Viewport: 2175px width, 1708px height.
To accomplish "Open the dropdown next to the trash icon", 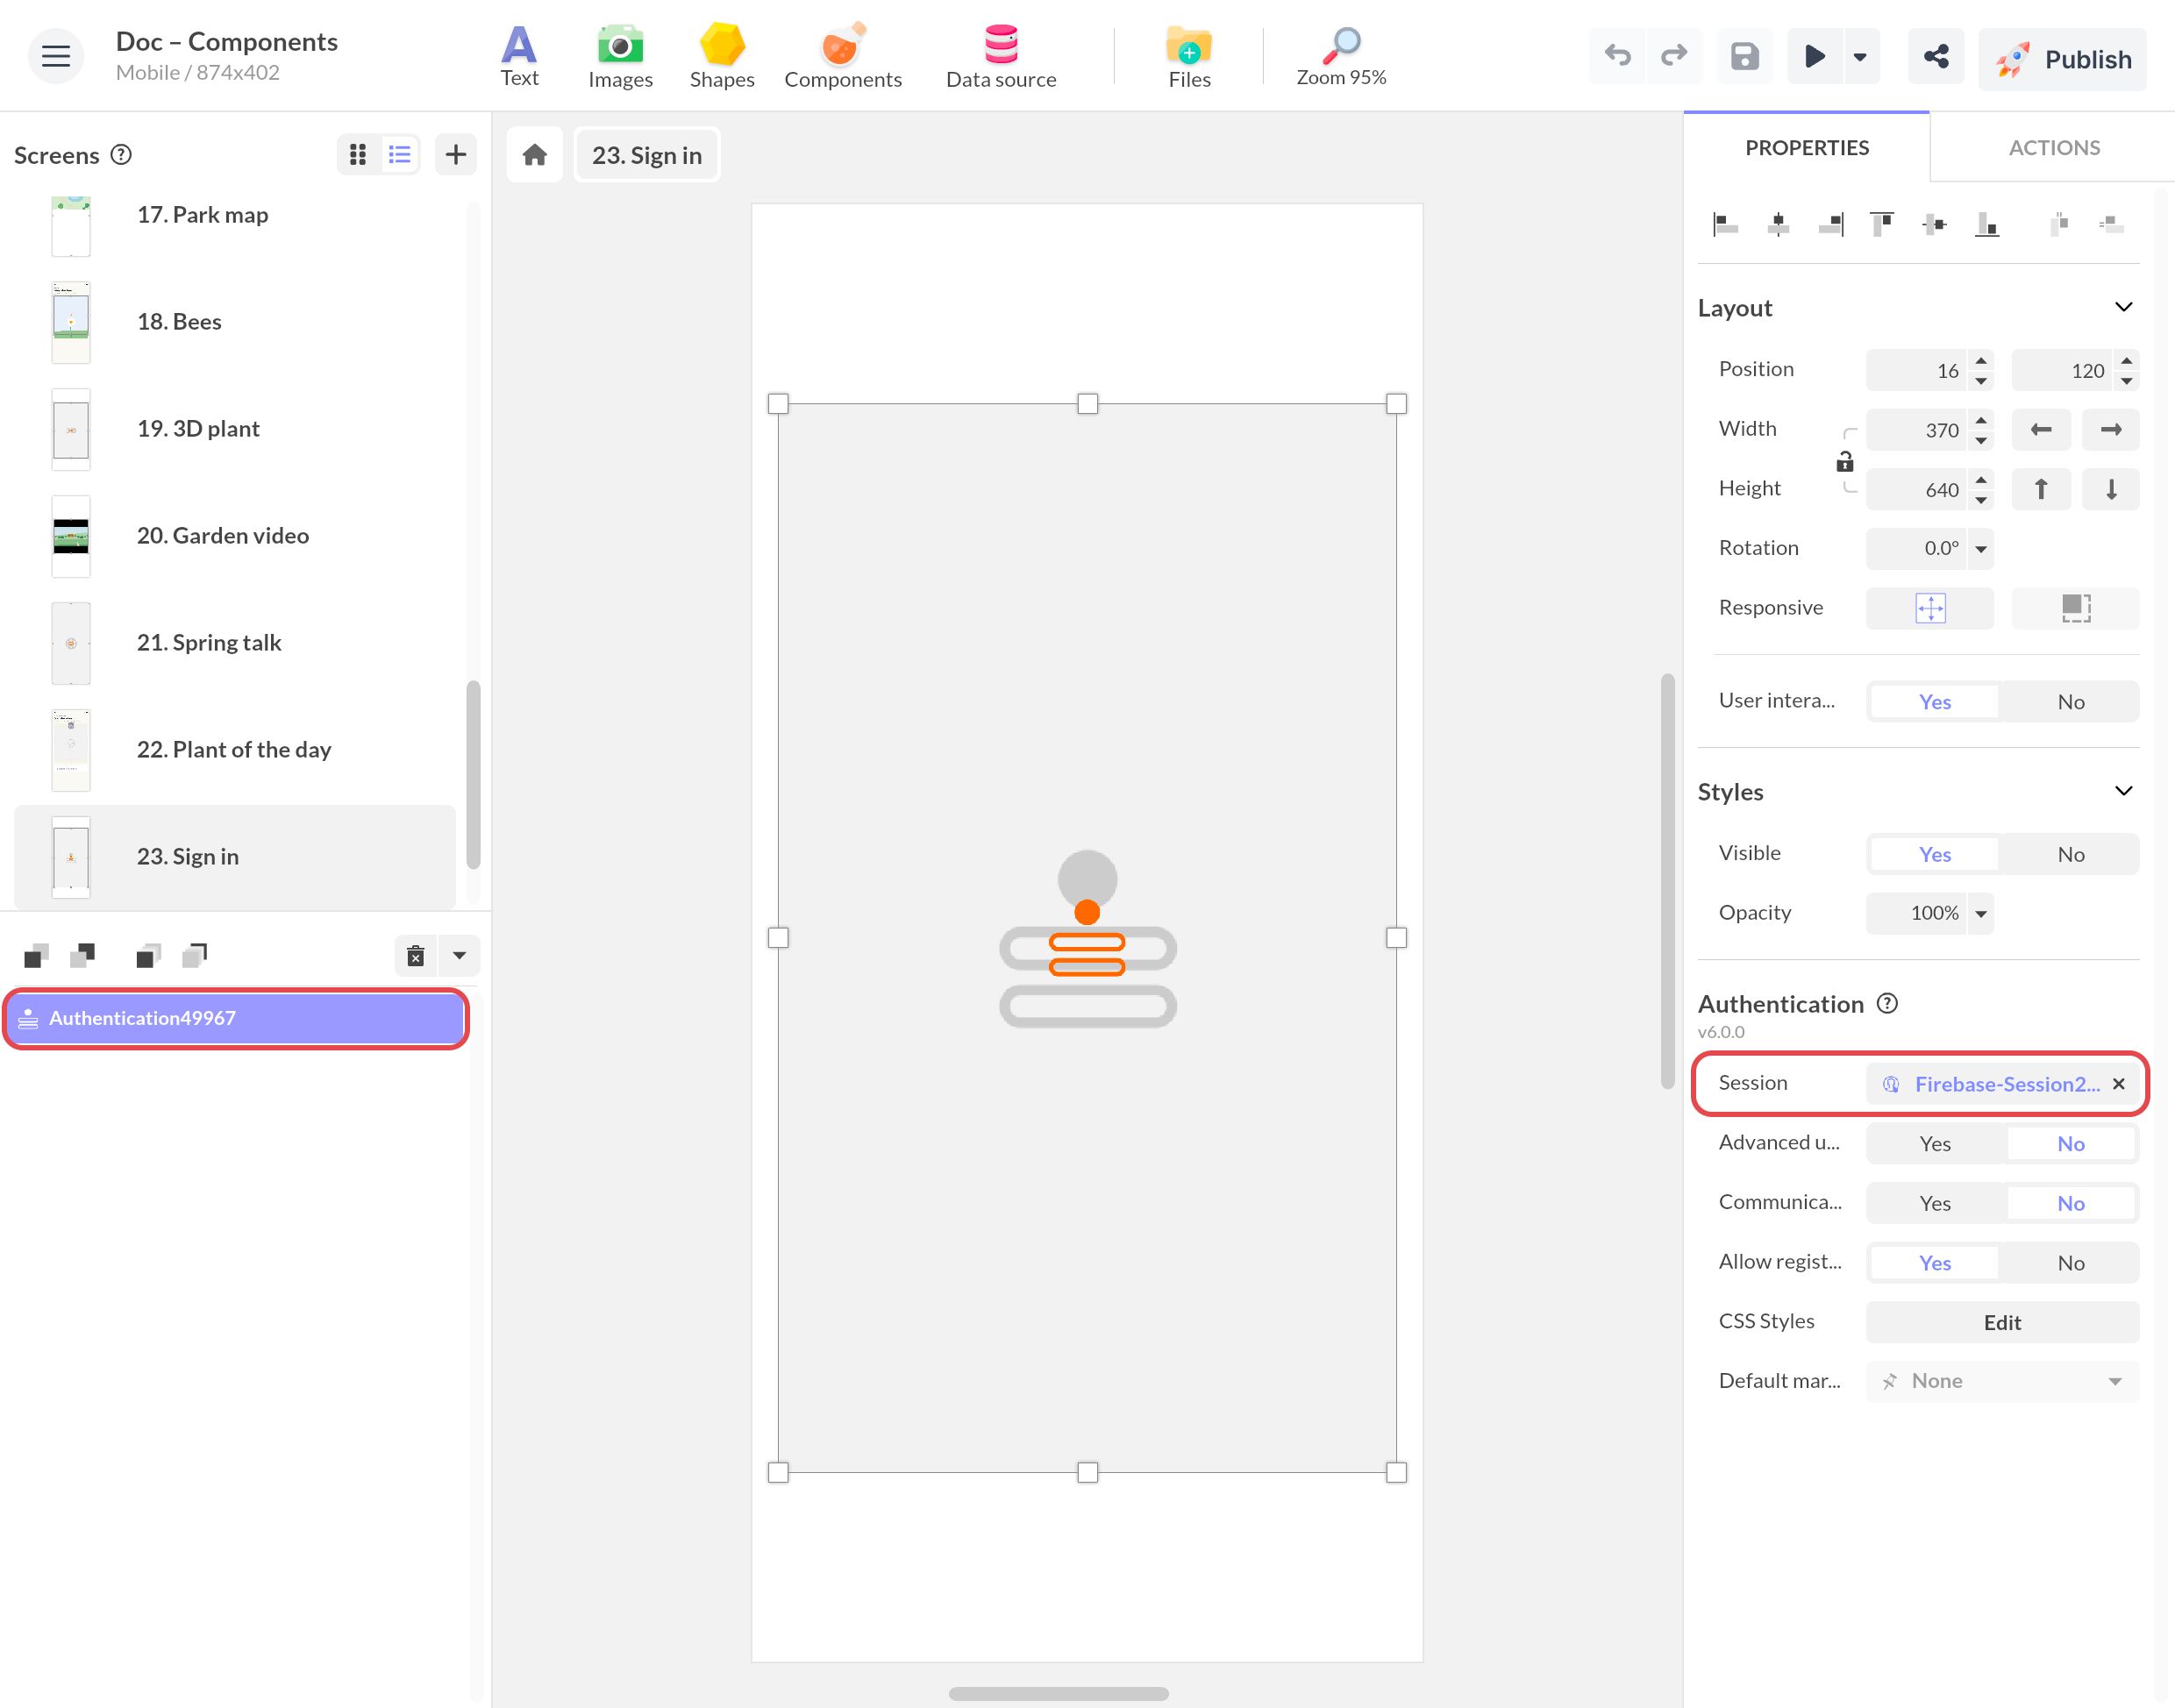I will pyautogui.click(x=459, y=956).
